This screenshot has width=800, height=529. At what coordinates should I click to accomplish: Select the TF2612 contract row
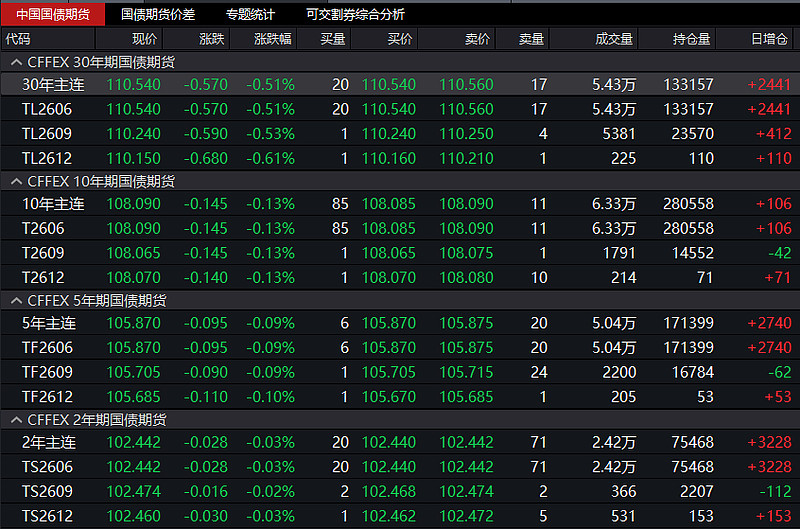click(x=400, y=396)
